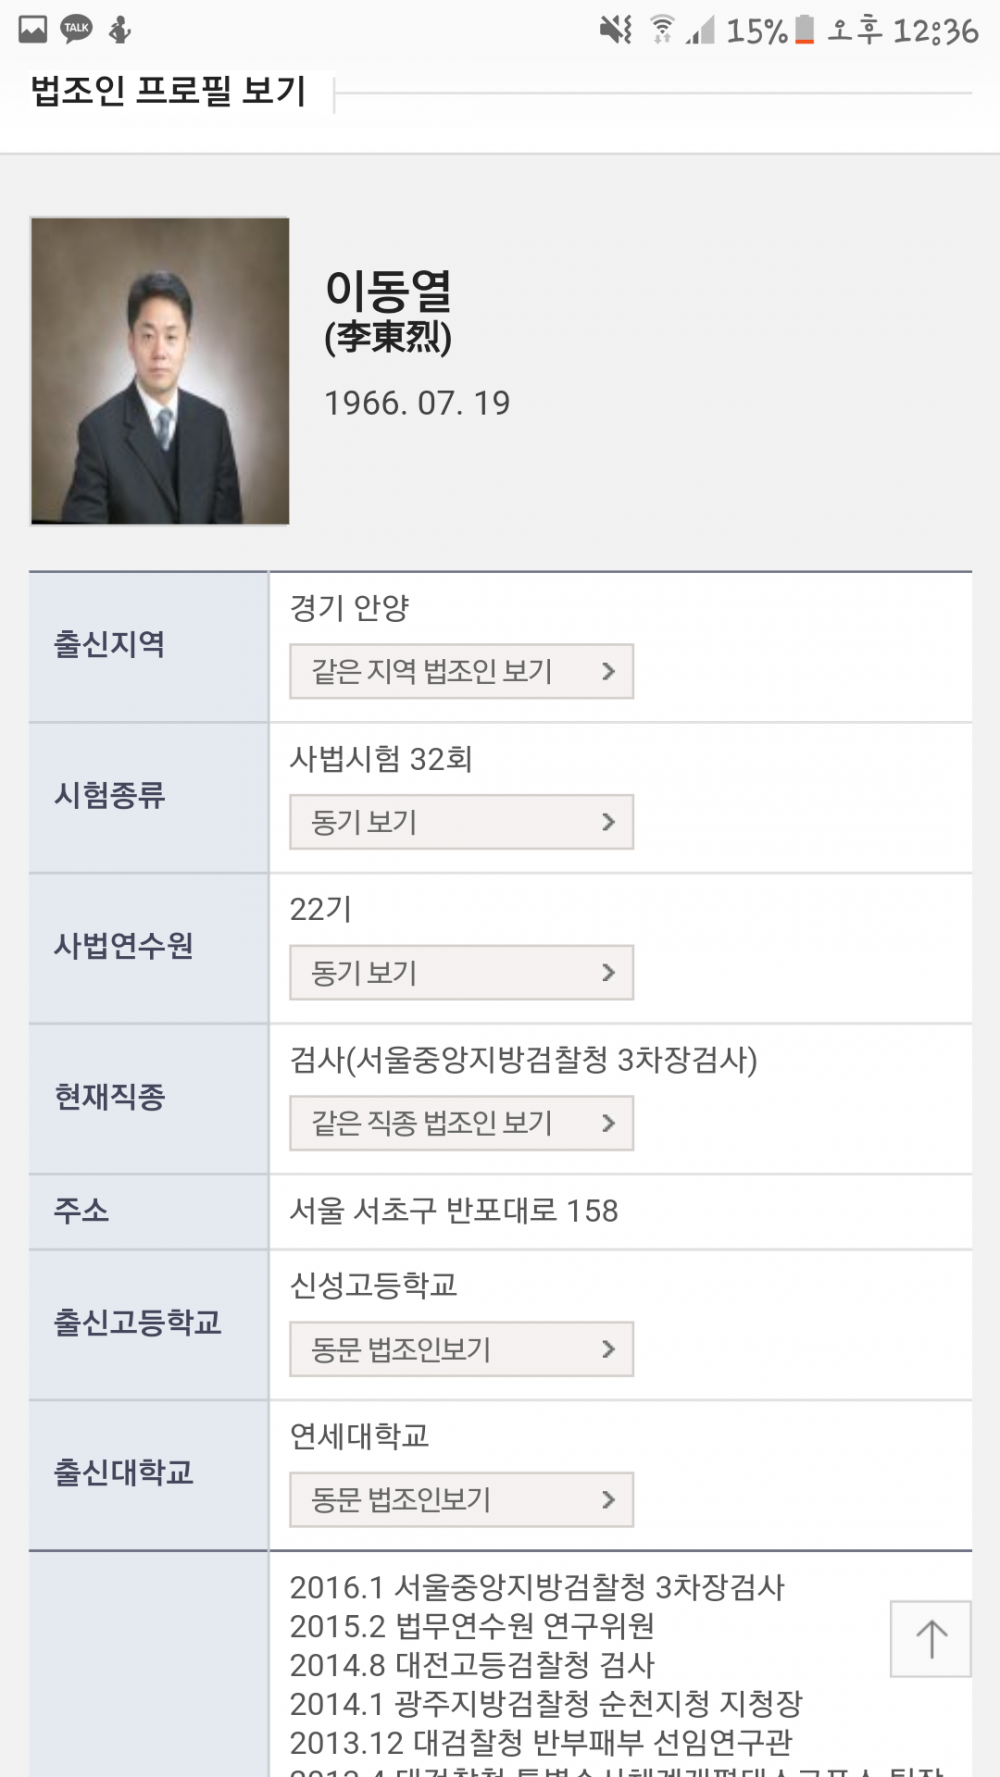Tap the battery level icon
Viewport: 1000px width, 1777px height.
tap(804, 29)
